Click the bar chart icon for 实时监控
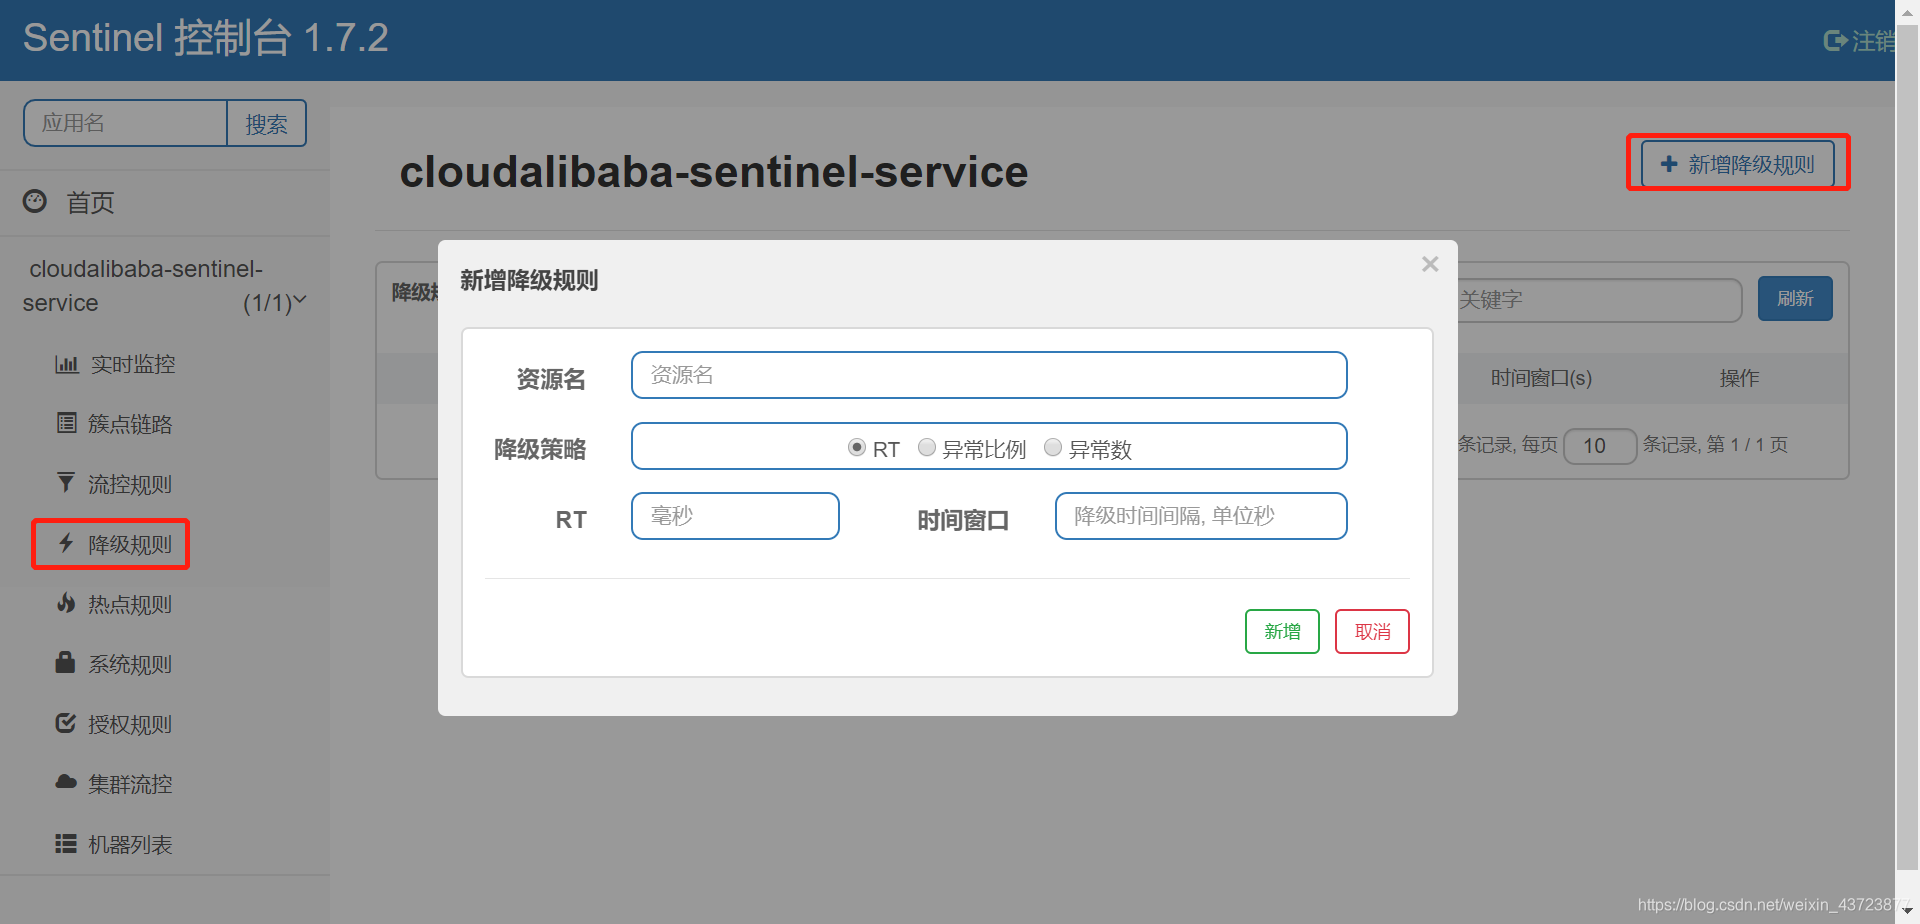The height and width of the screenshot is (924, 1920). tap(66, 364)
